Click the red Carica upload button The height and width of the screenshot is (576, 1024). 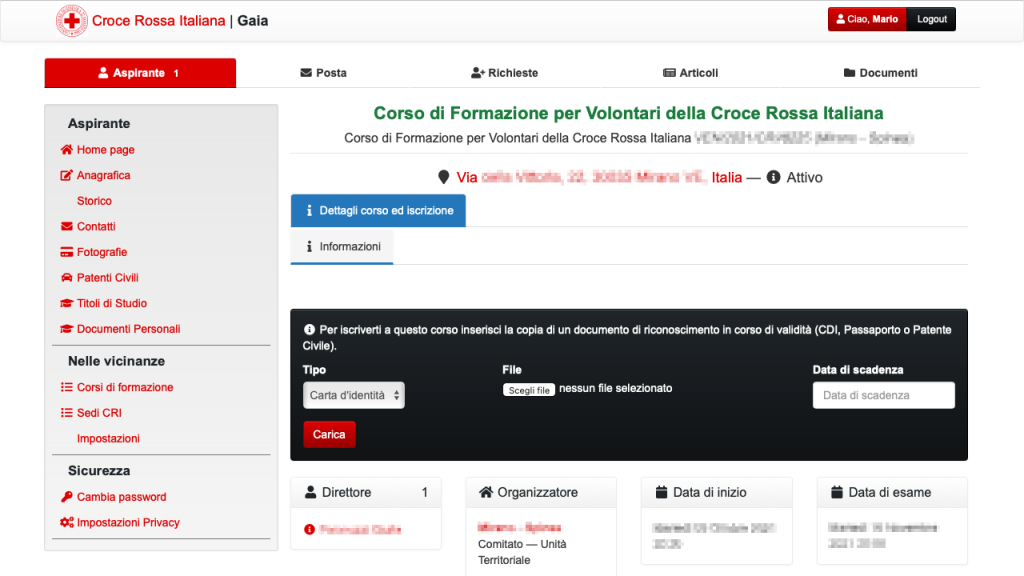(x=329, y=434)
